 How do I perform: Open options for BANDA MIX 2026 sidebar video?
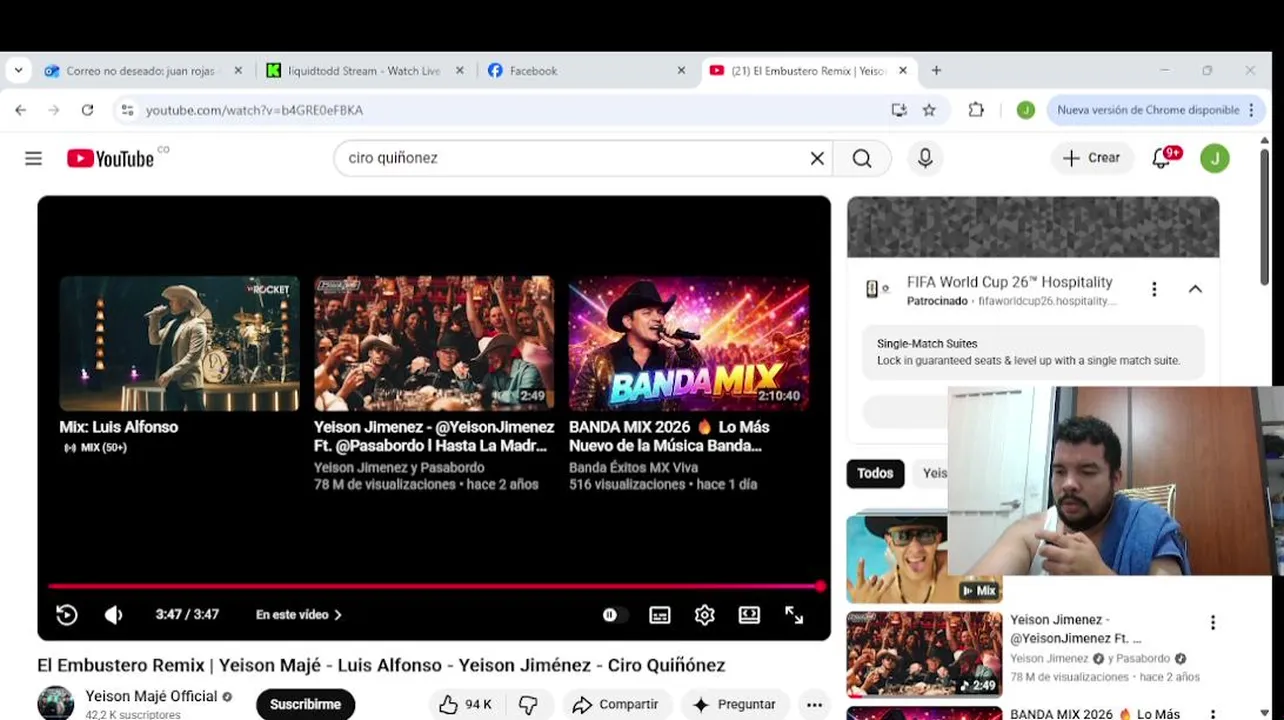1213,714
